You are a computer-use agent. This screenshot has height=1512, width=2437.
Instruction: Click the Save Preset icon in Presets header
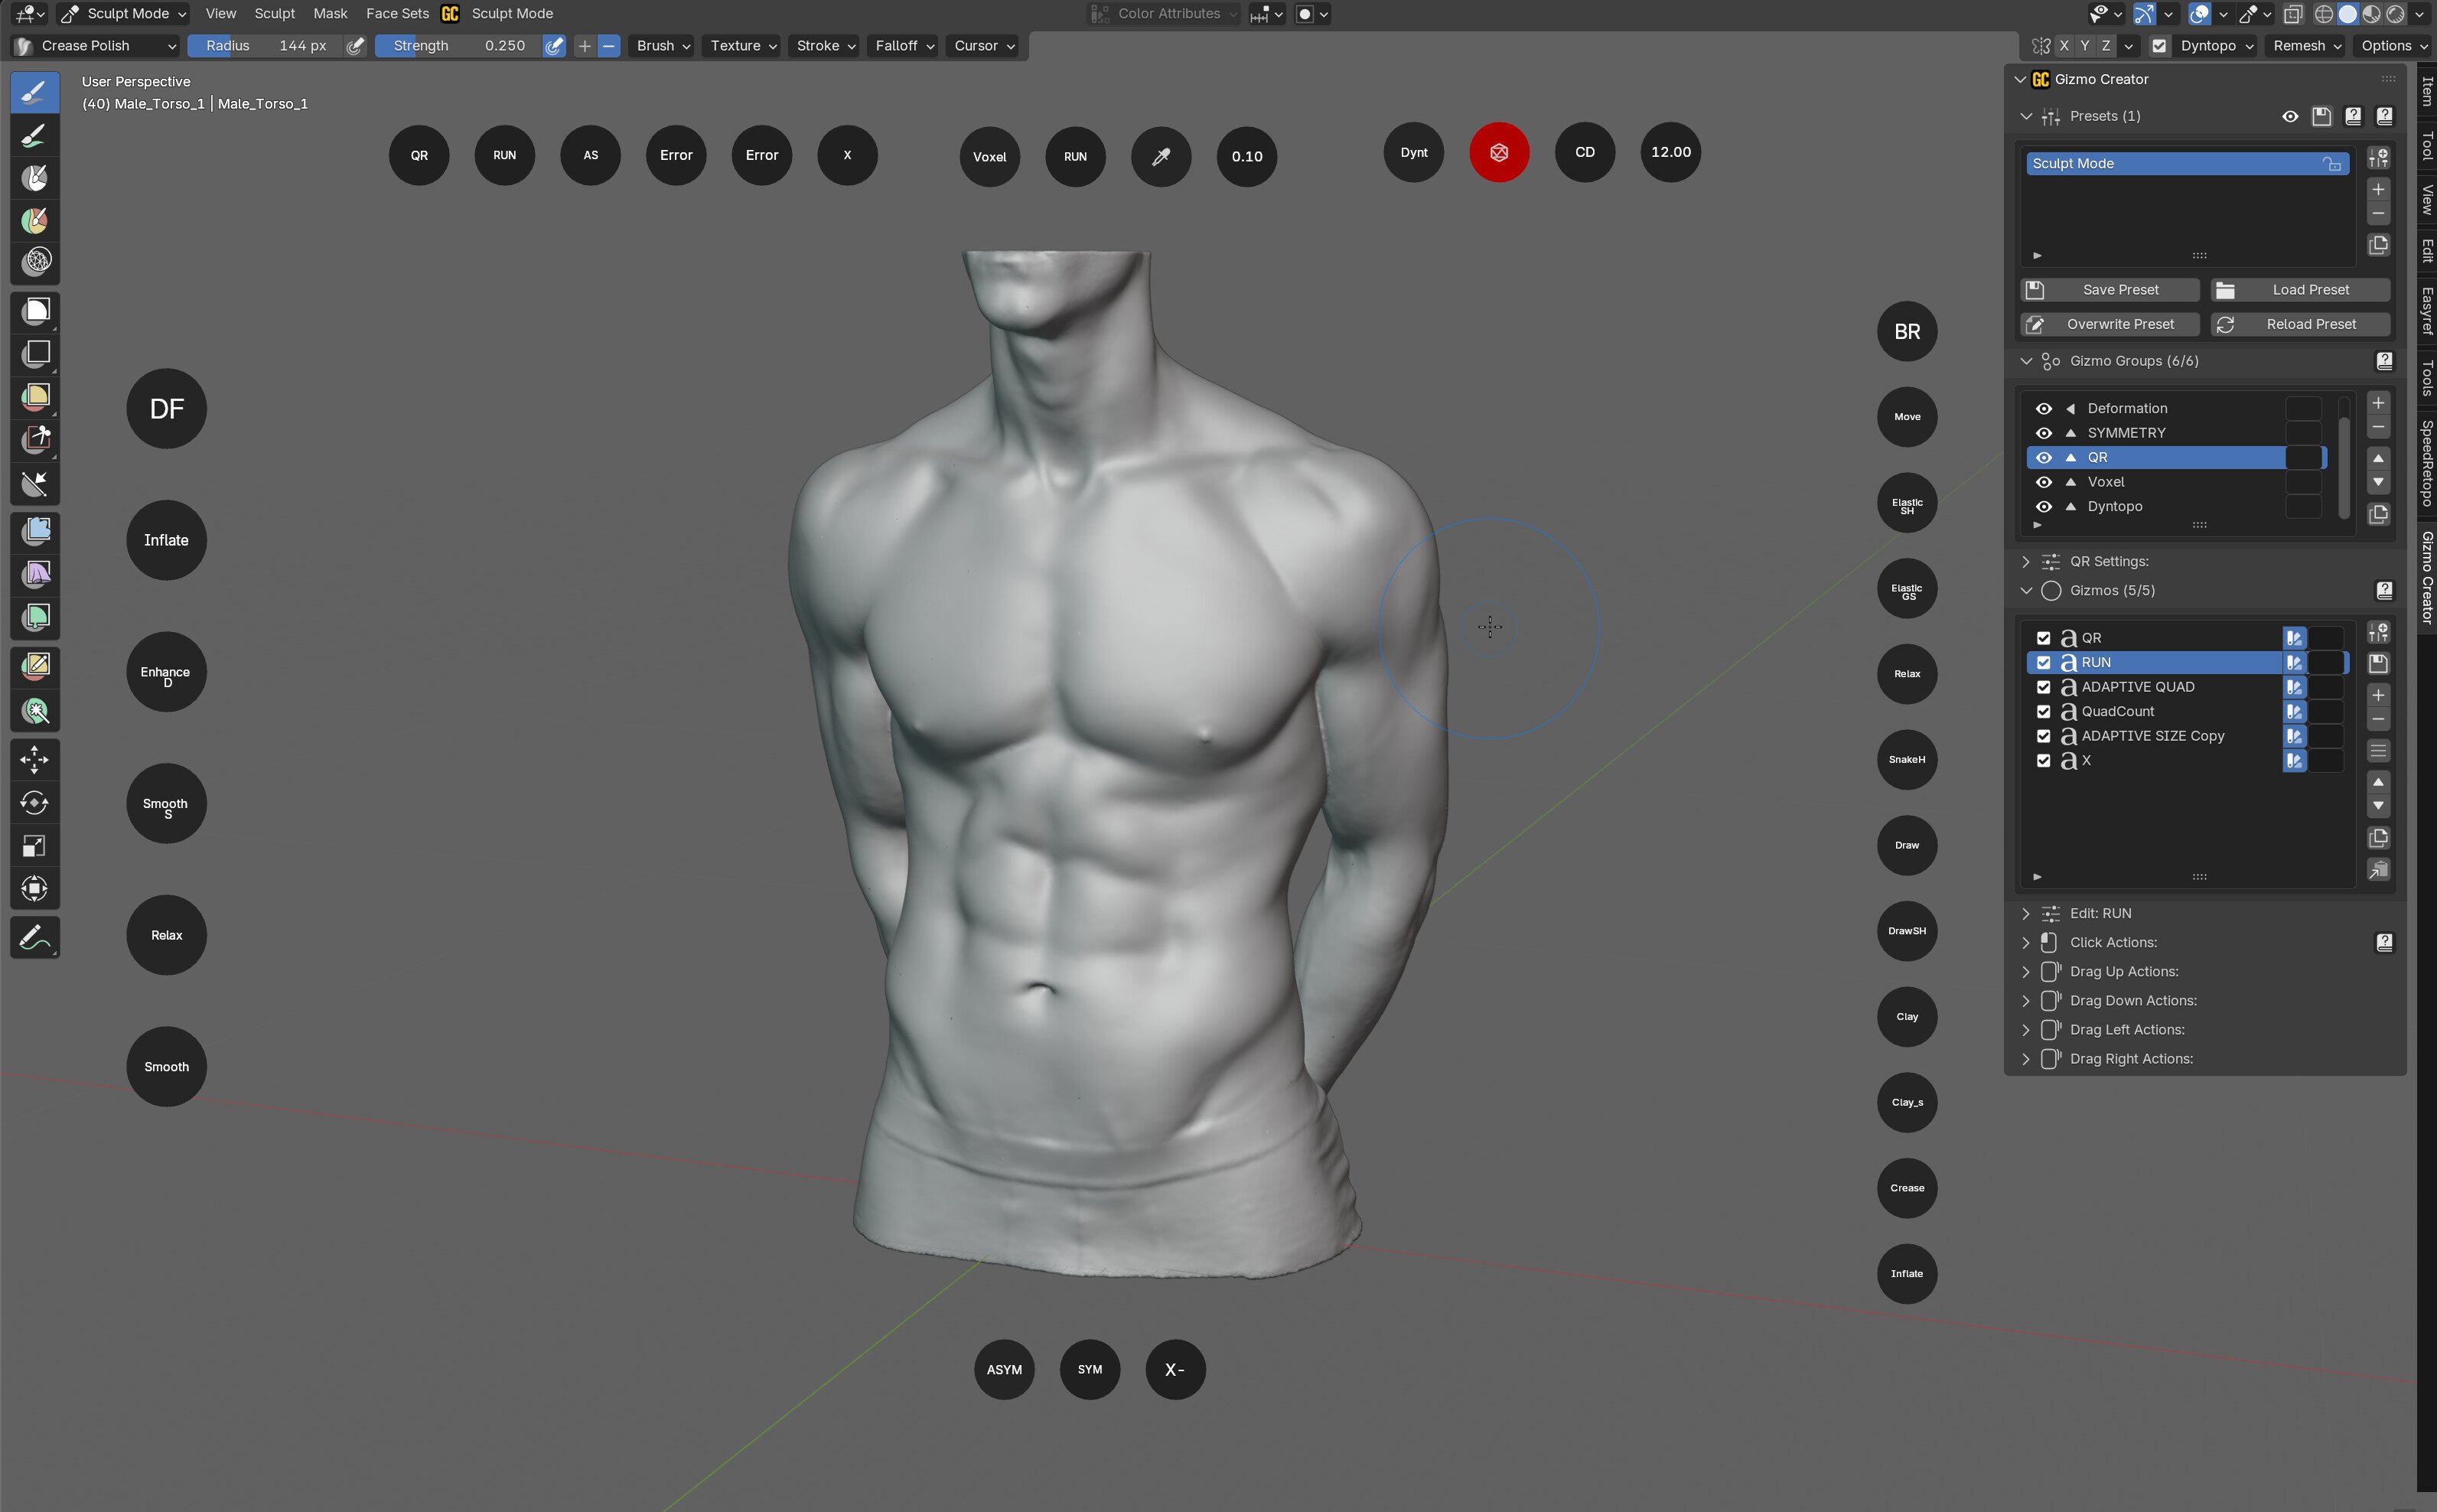pyautogui.click(x=2321, y=116)
